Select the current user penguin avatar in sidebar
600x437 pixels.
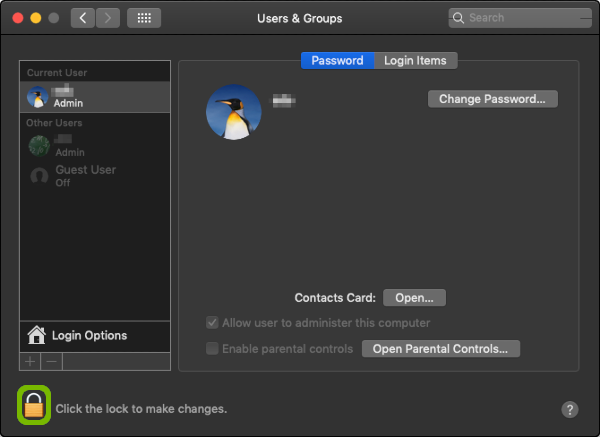click(38, 97)
